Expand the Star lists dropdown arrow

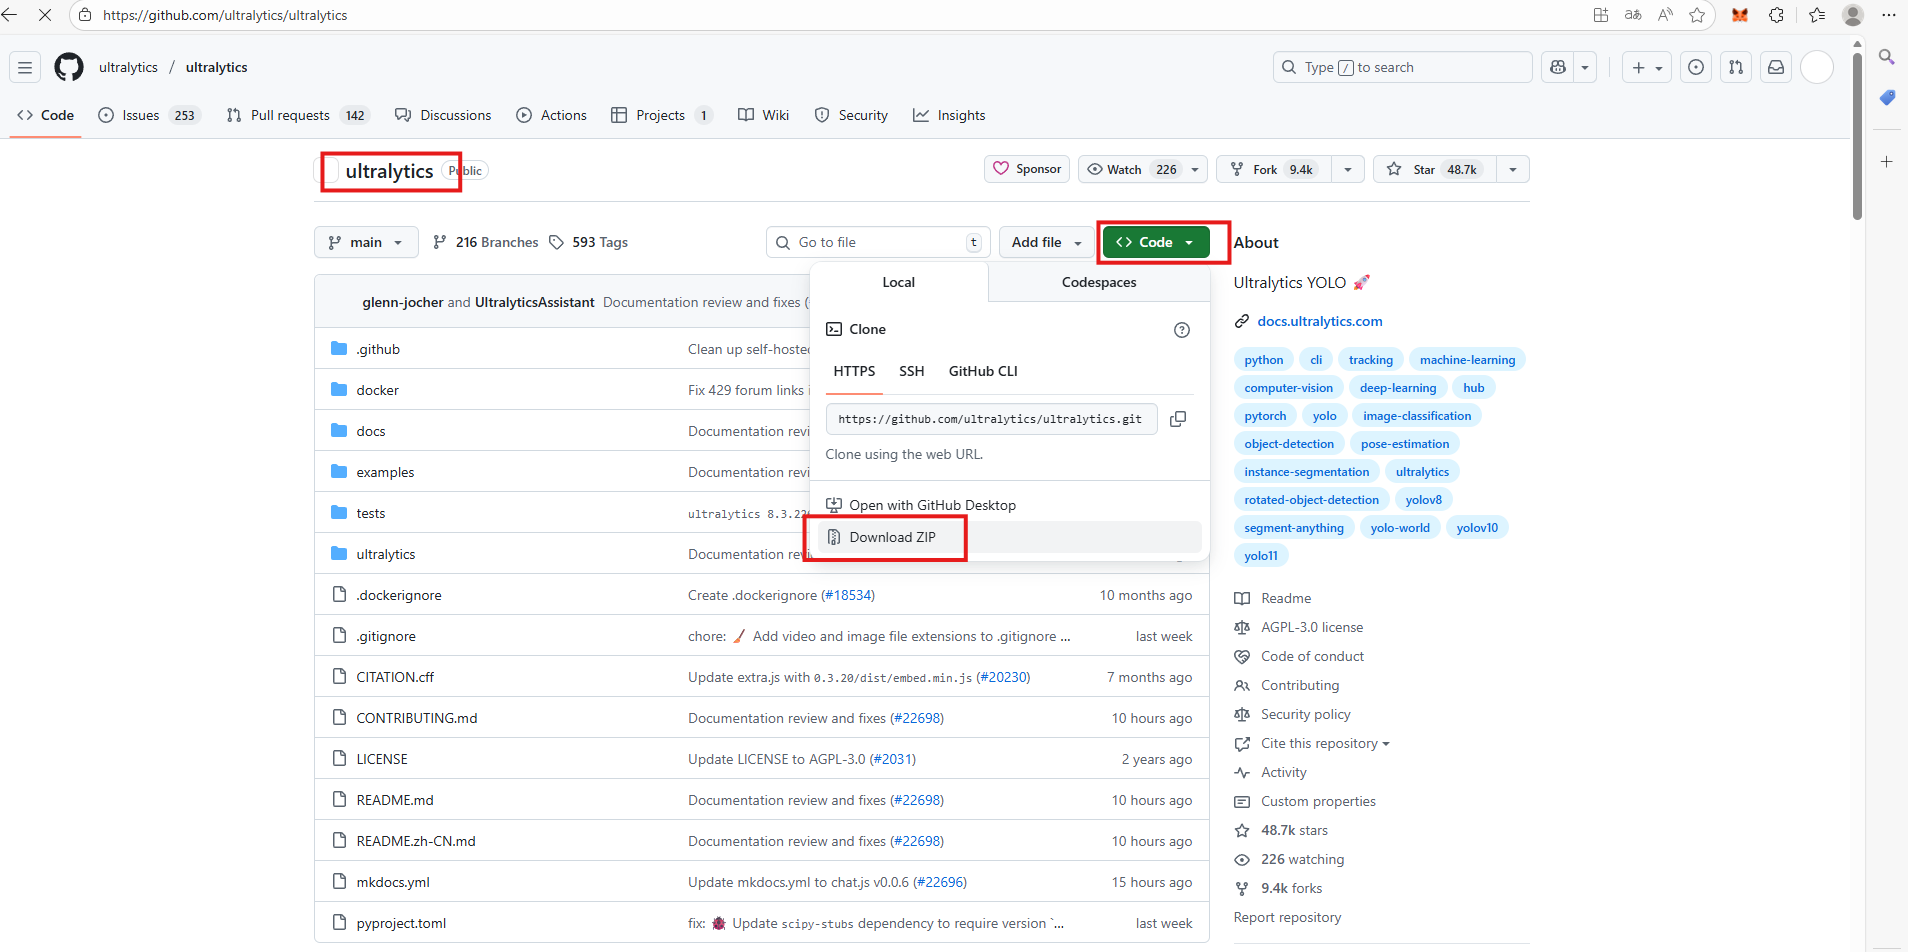coord(1513,169)
